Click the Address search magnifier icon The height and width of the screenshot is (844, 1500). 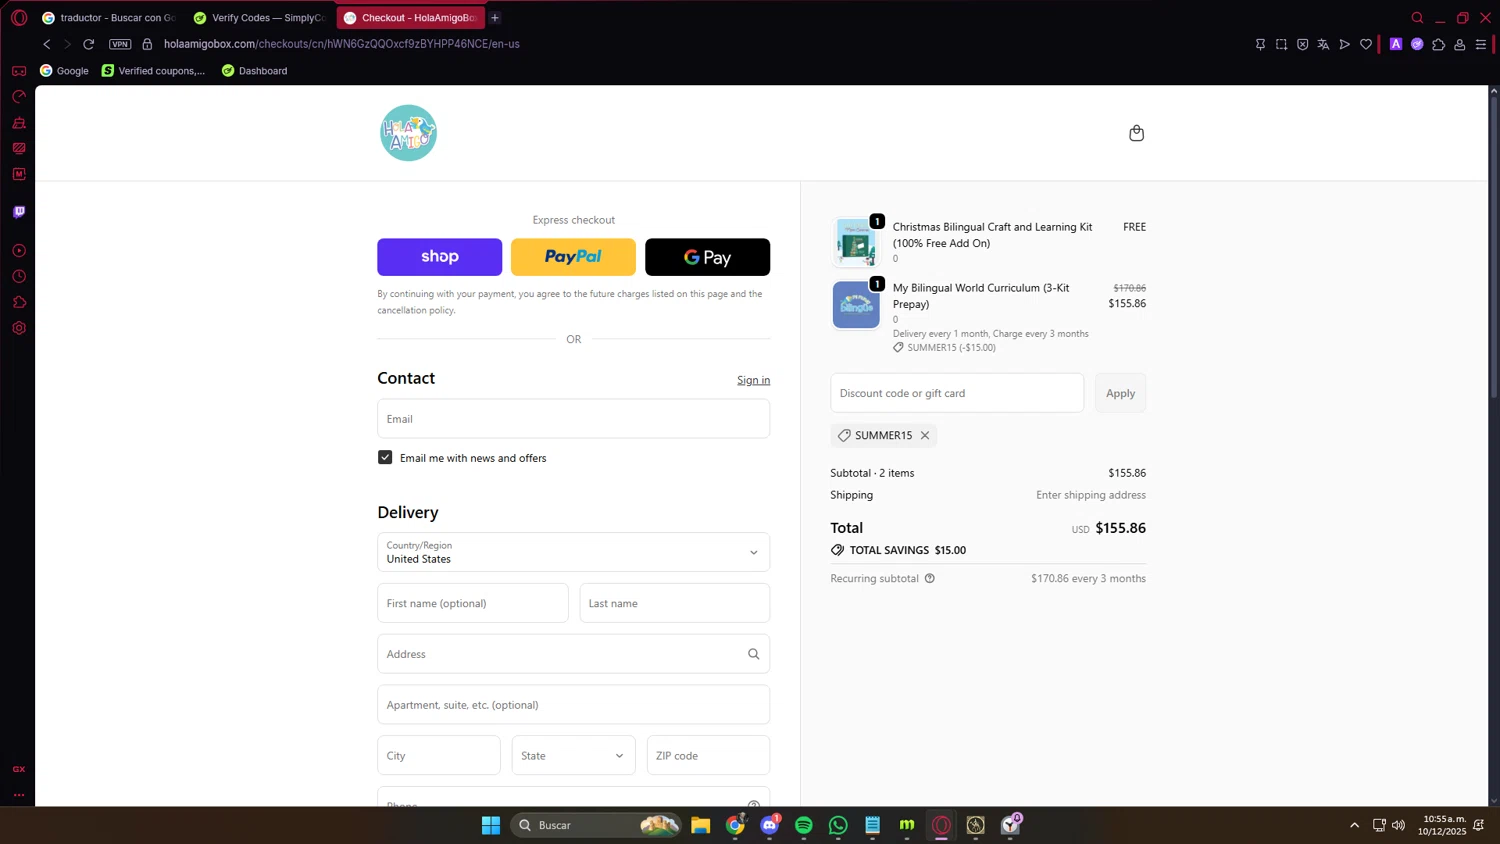point(754,654)
